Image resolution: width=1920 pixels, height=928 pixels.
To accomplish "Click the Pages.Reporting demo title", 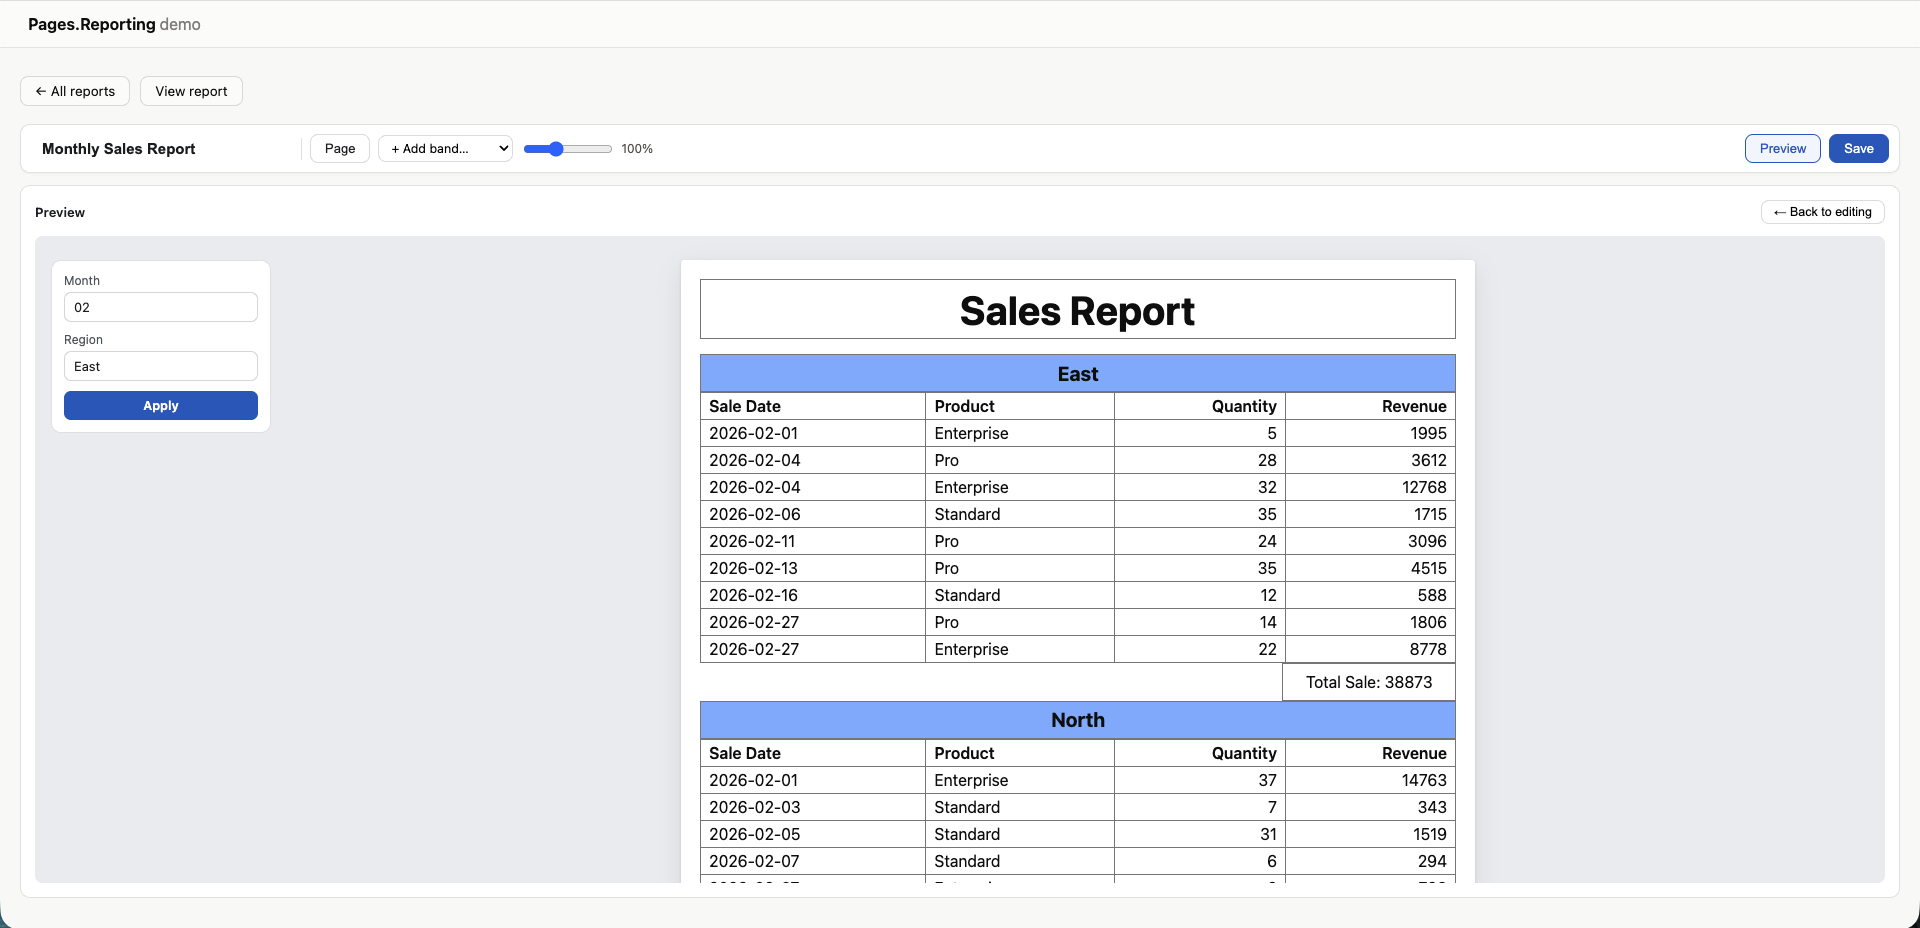I will [x=114, y=24].
